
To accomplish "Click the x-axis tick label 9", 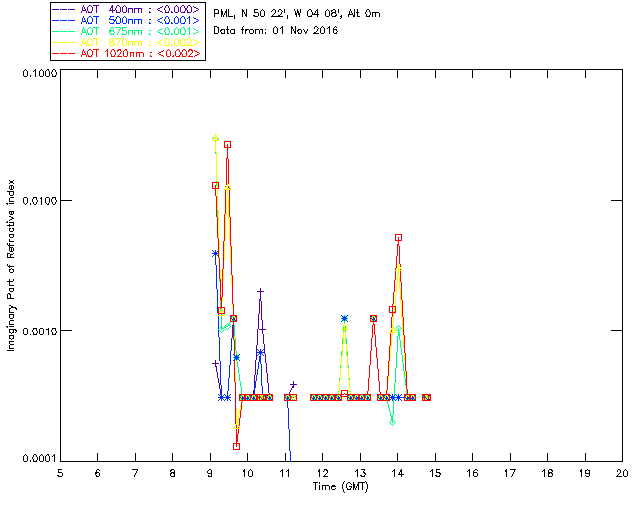I will (x=210, y=473).
